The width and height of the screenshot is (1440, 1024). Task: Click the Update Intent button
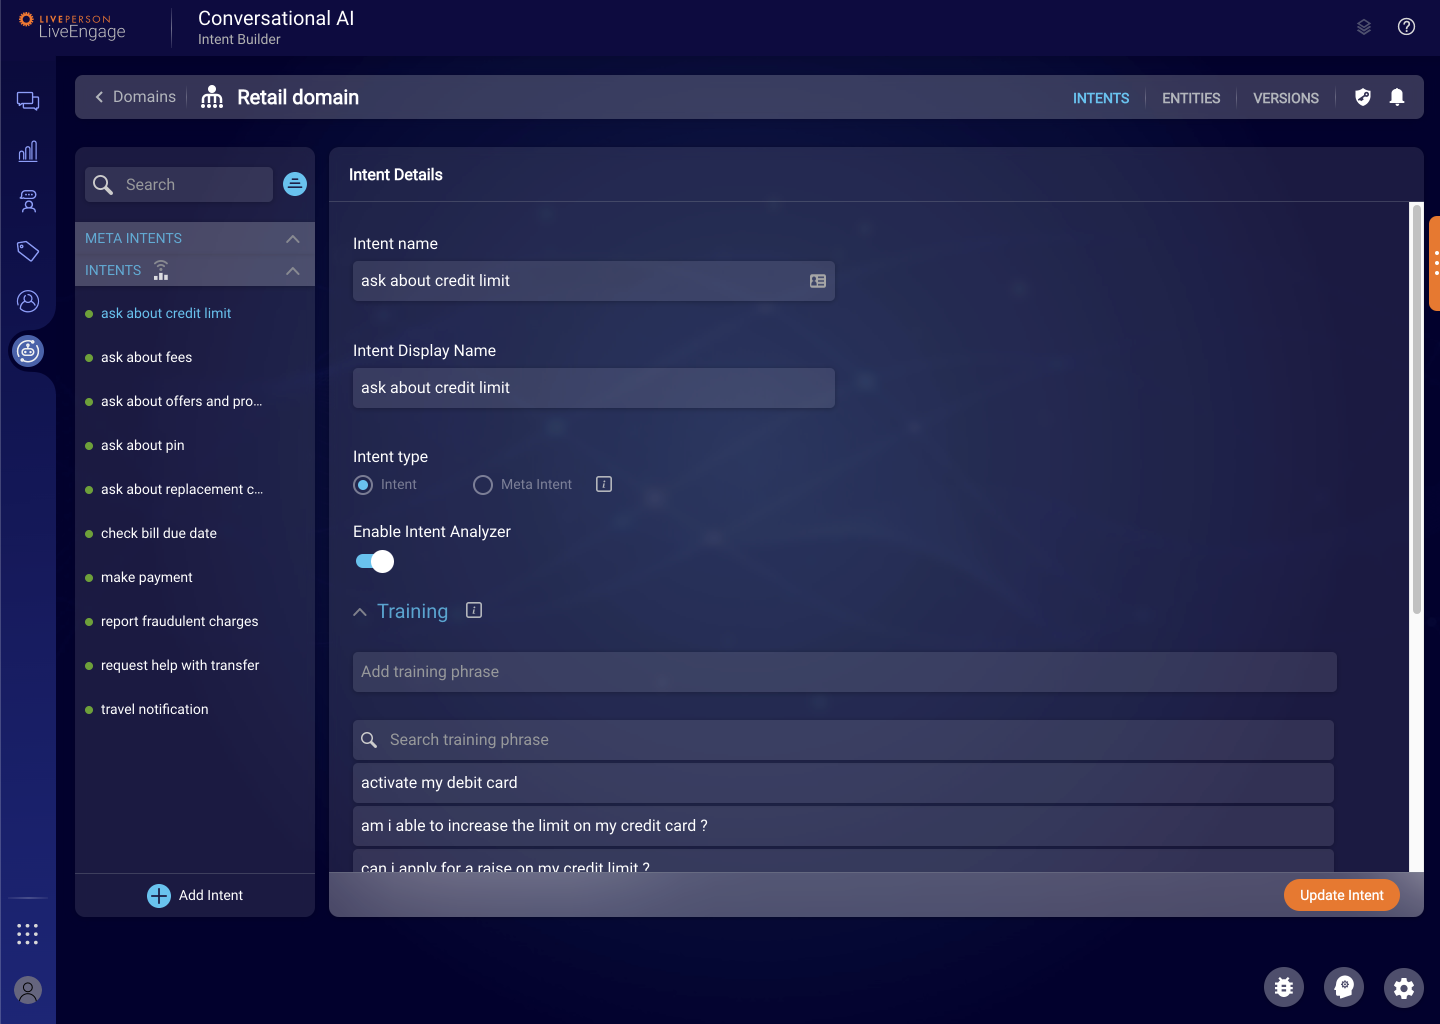[x=1342, y=895]
